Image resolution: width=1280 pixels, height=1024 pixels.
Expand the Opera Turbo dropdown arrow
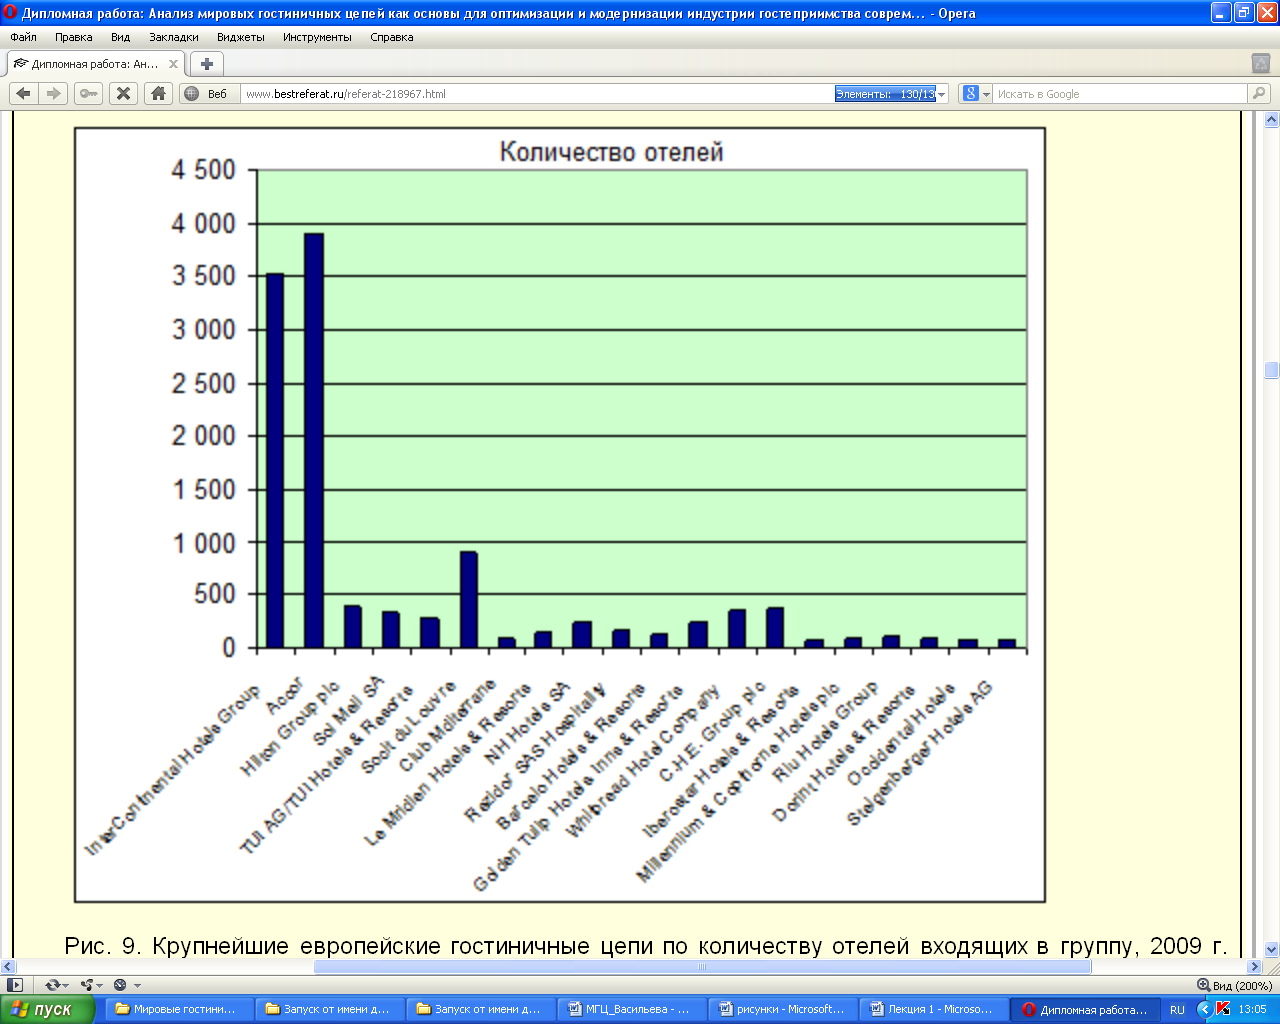137,986
